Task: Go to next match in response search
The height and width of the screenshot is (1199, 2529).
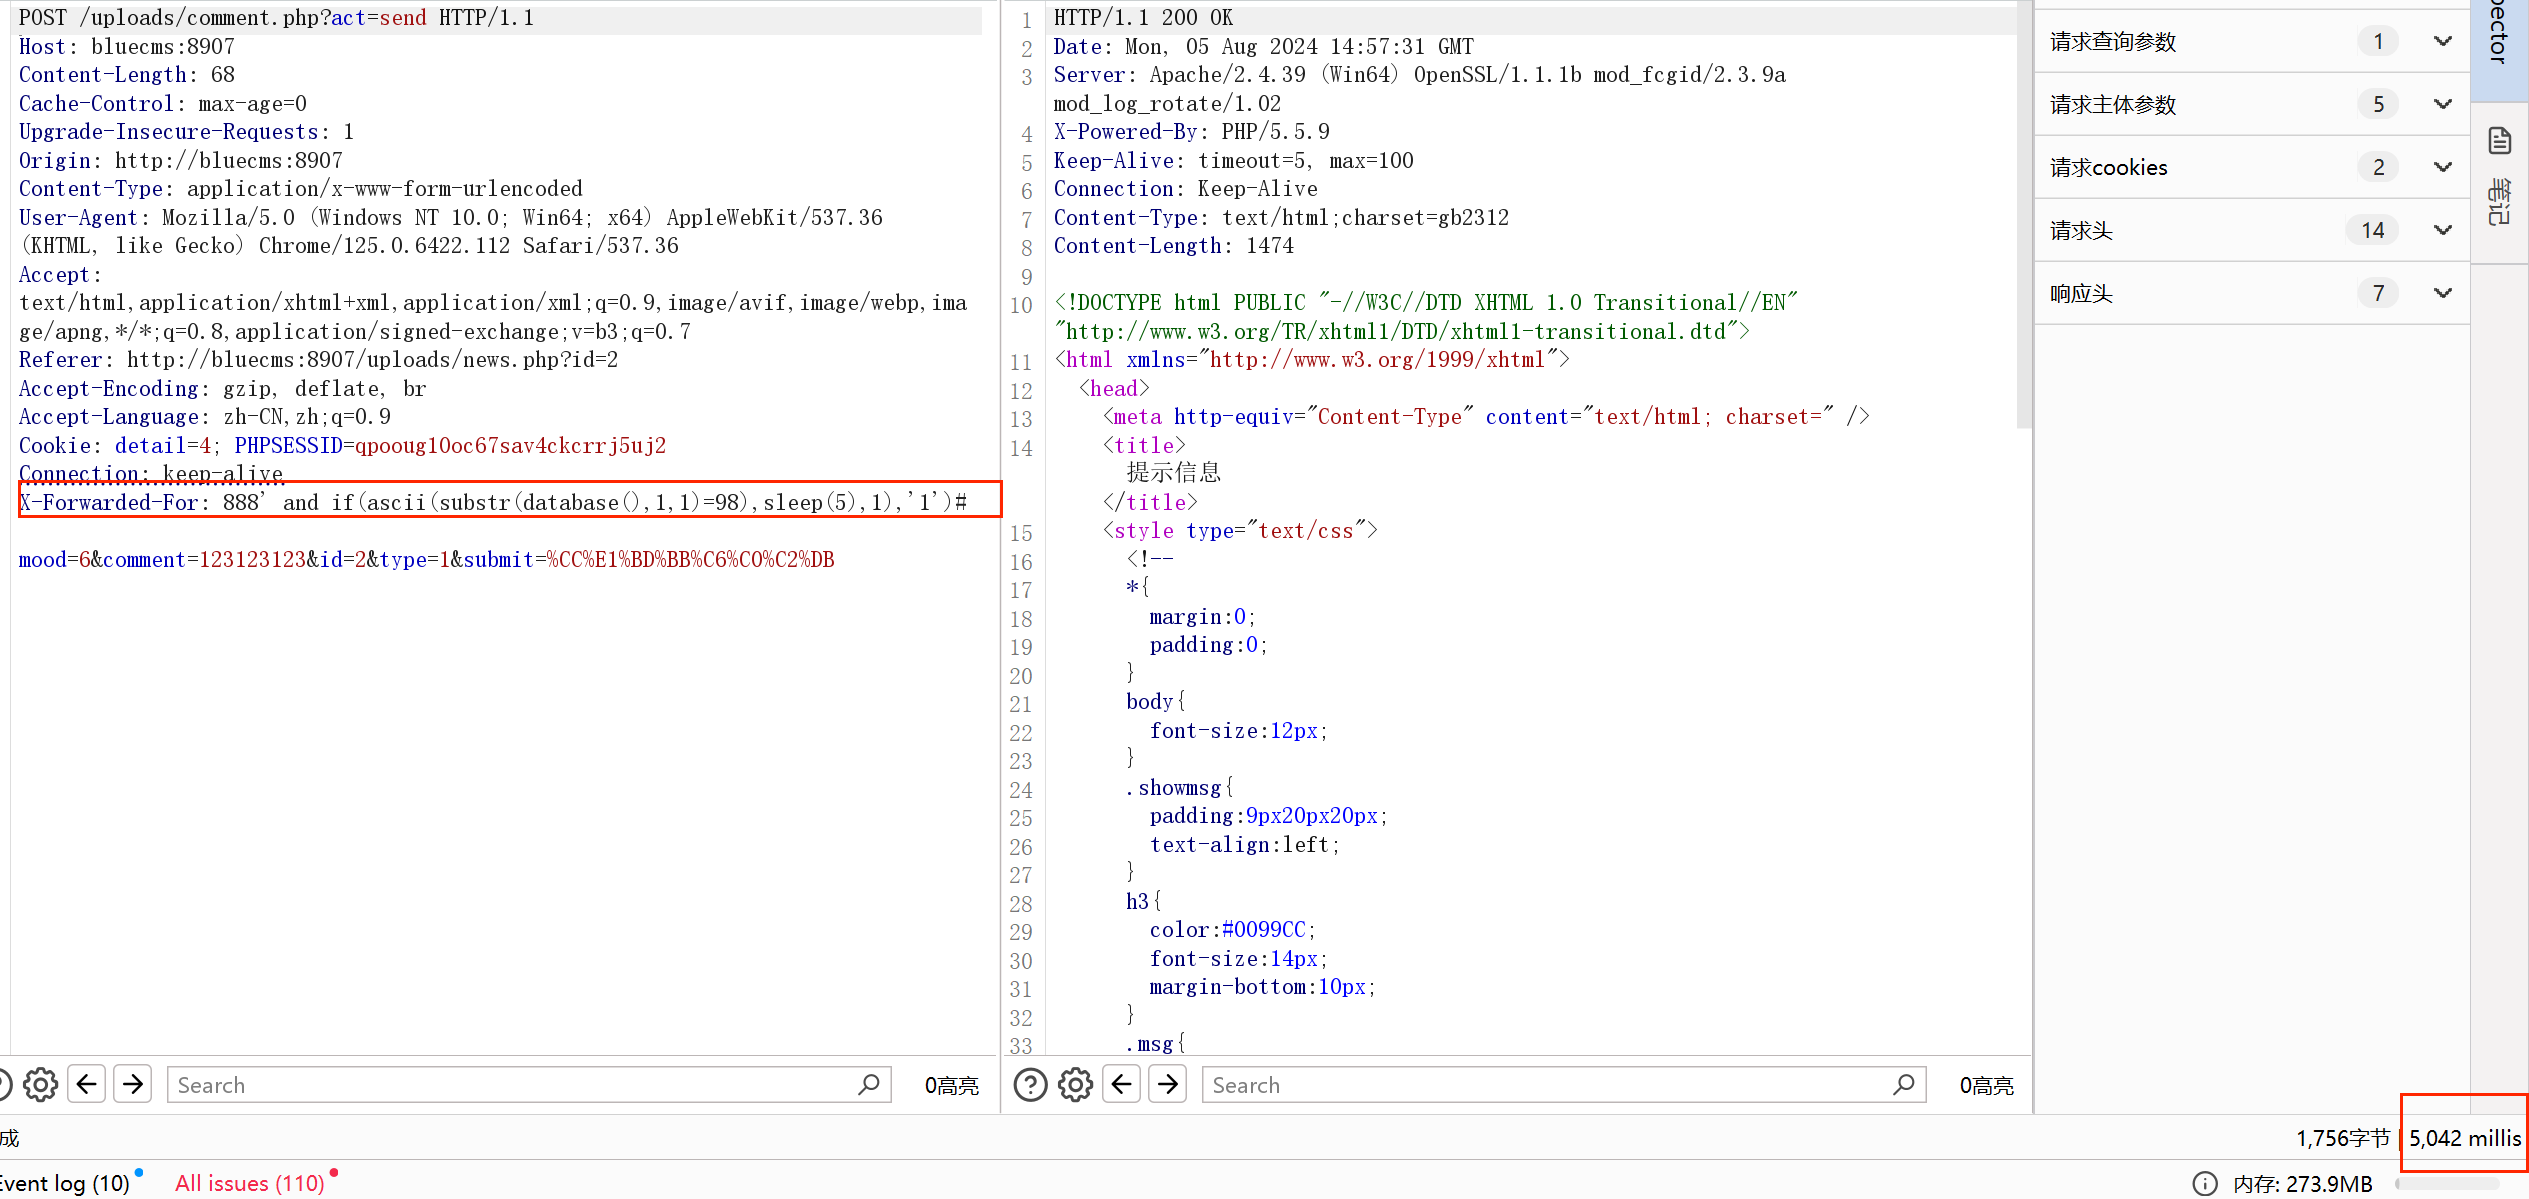Action: pyautogui.click(x=1168, y=1085)
